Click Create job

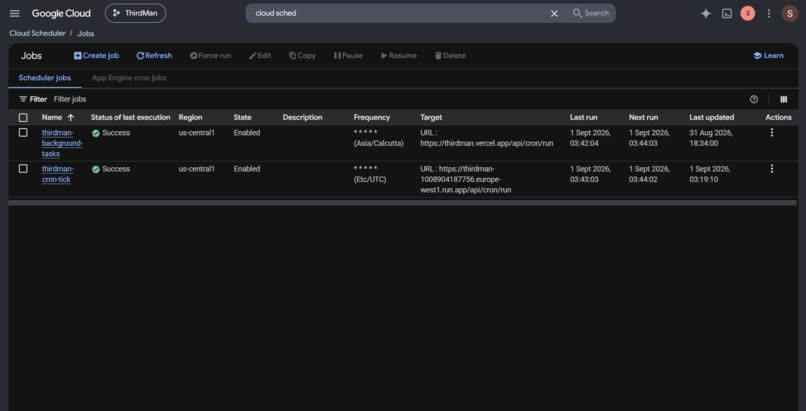coord(96,55)
